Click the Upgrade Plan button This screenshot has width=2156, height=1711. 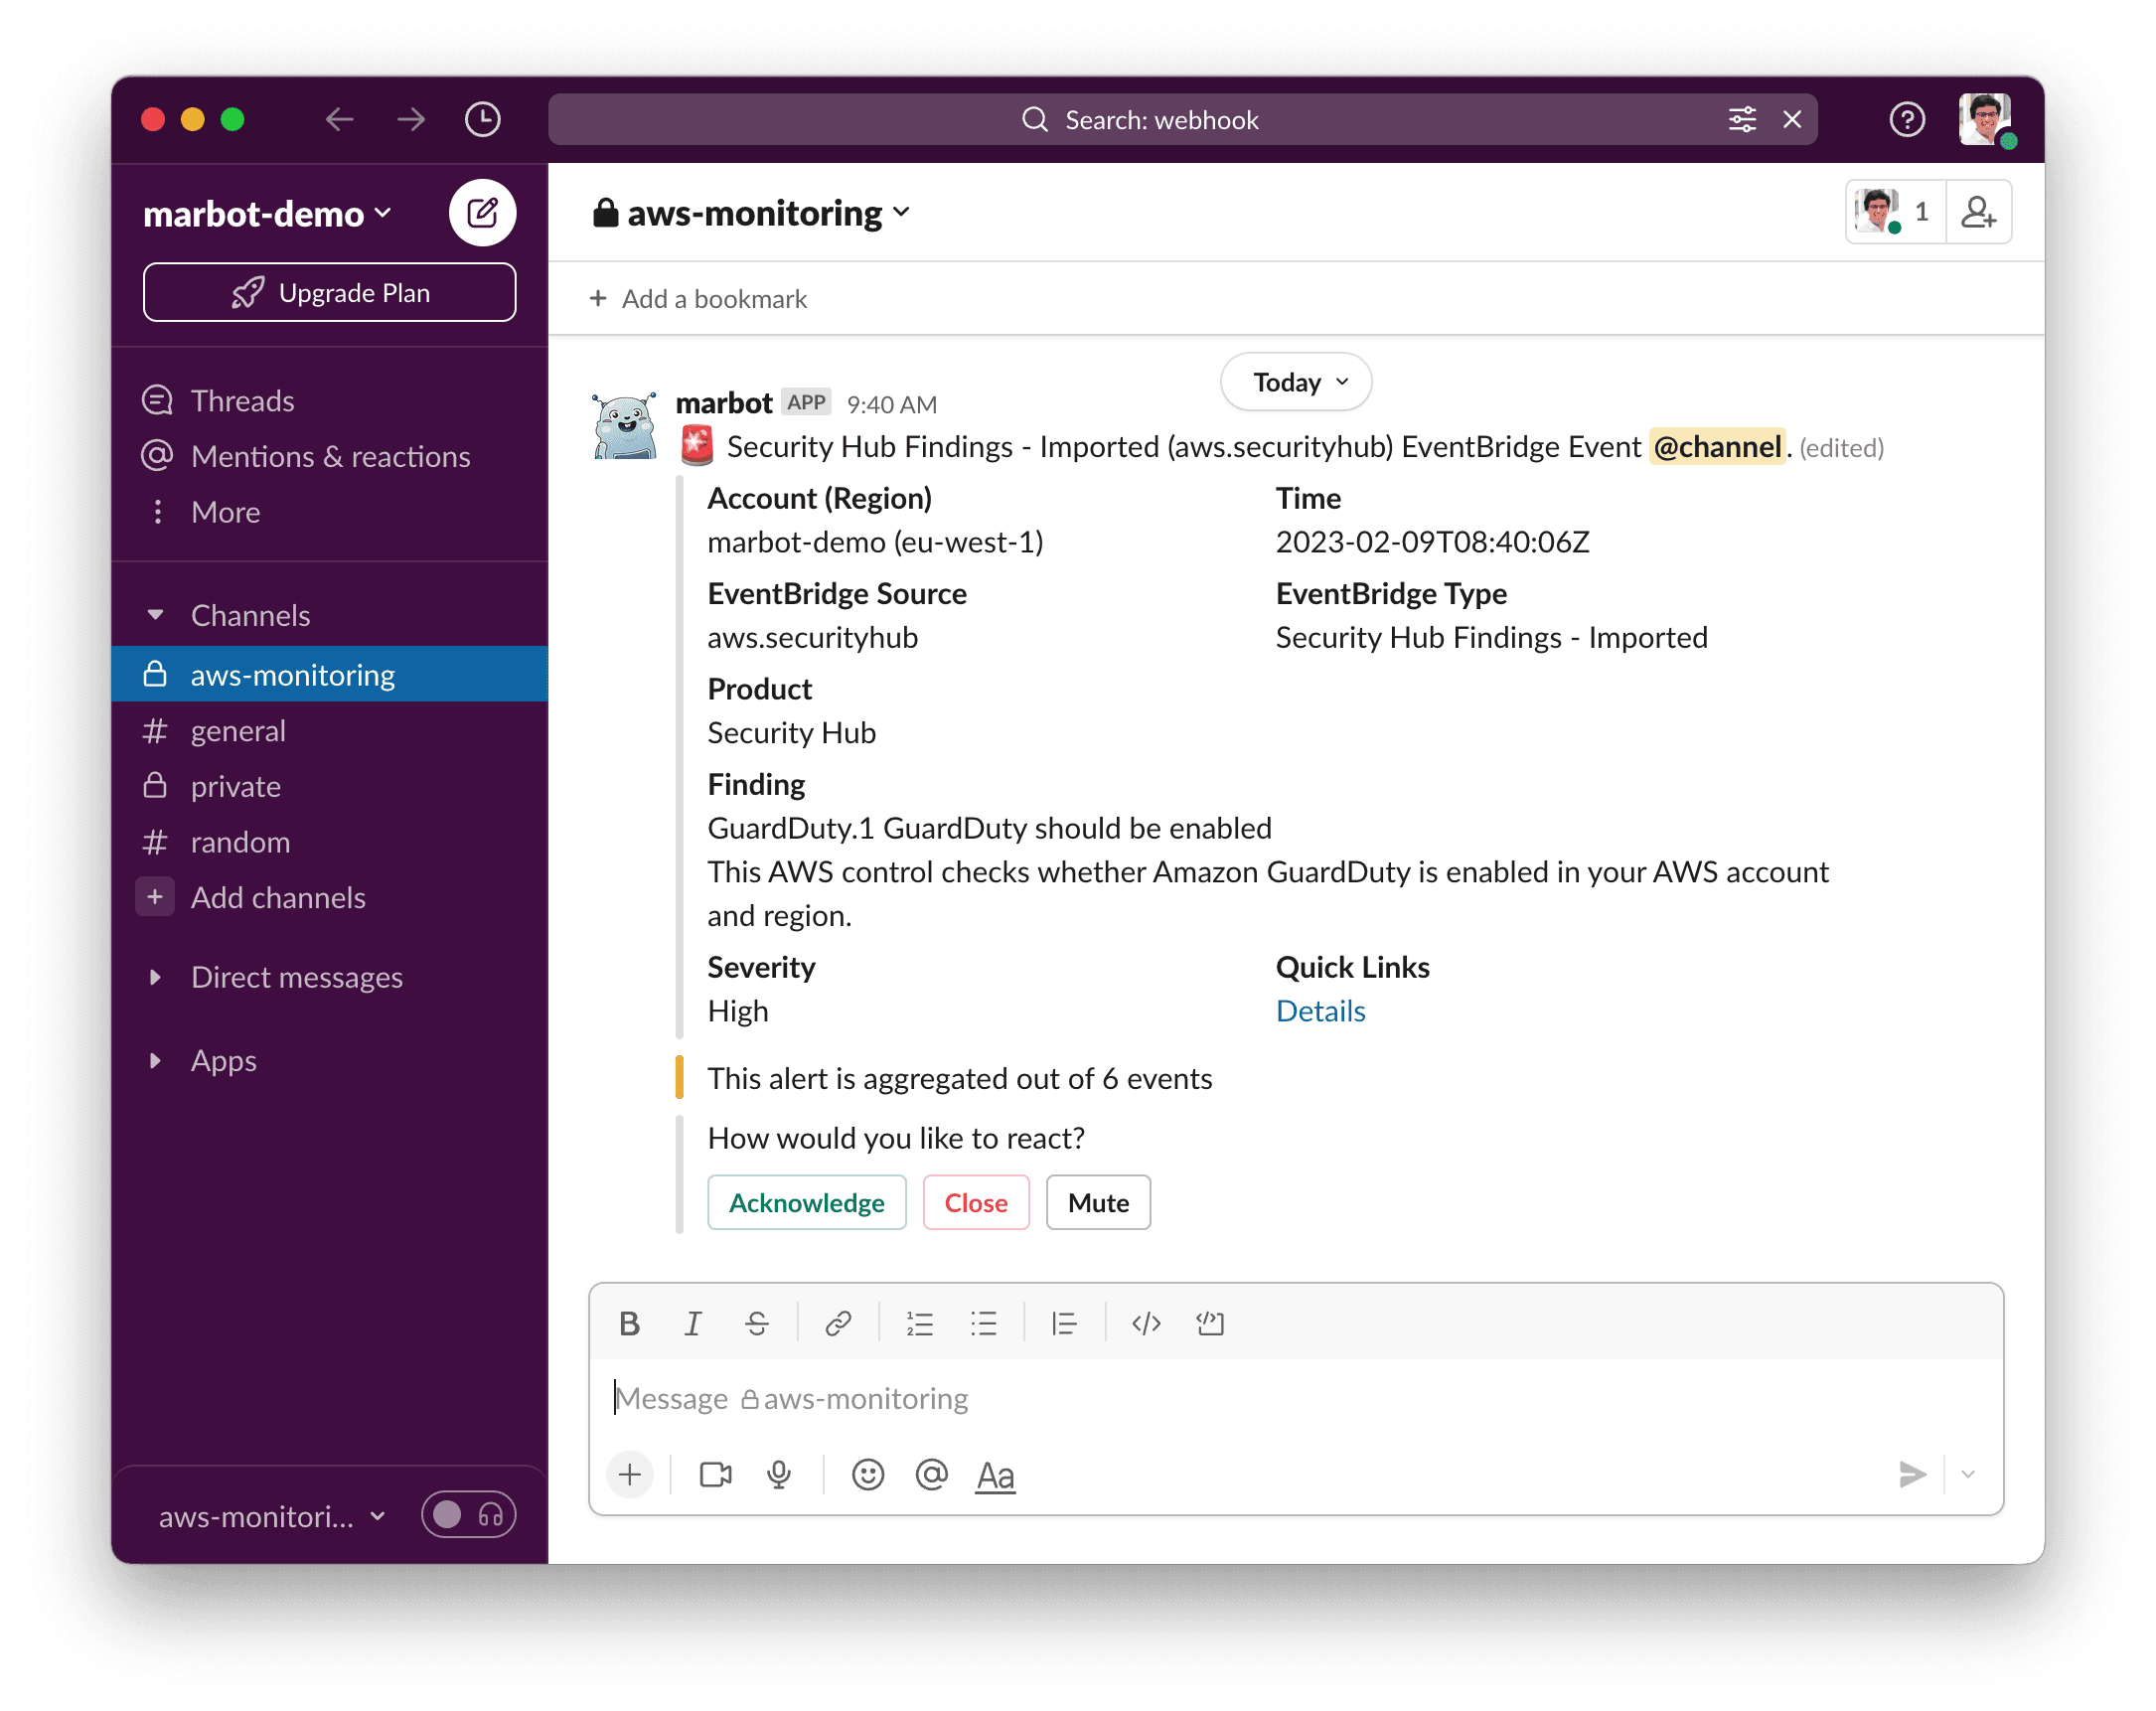[x=329, y=292]
